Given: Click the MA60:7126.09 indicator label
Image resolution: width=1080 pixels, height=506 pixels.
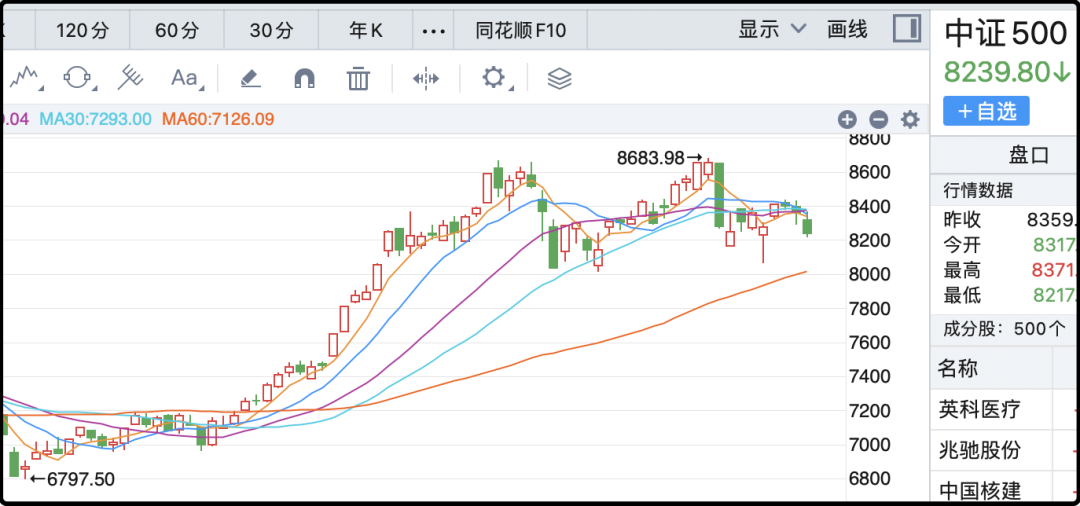Looking at the screenshot, I should [x=218, y=119].
